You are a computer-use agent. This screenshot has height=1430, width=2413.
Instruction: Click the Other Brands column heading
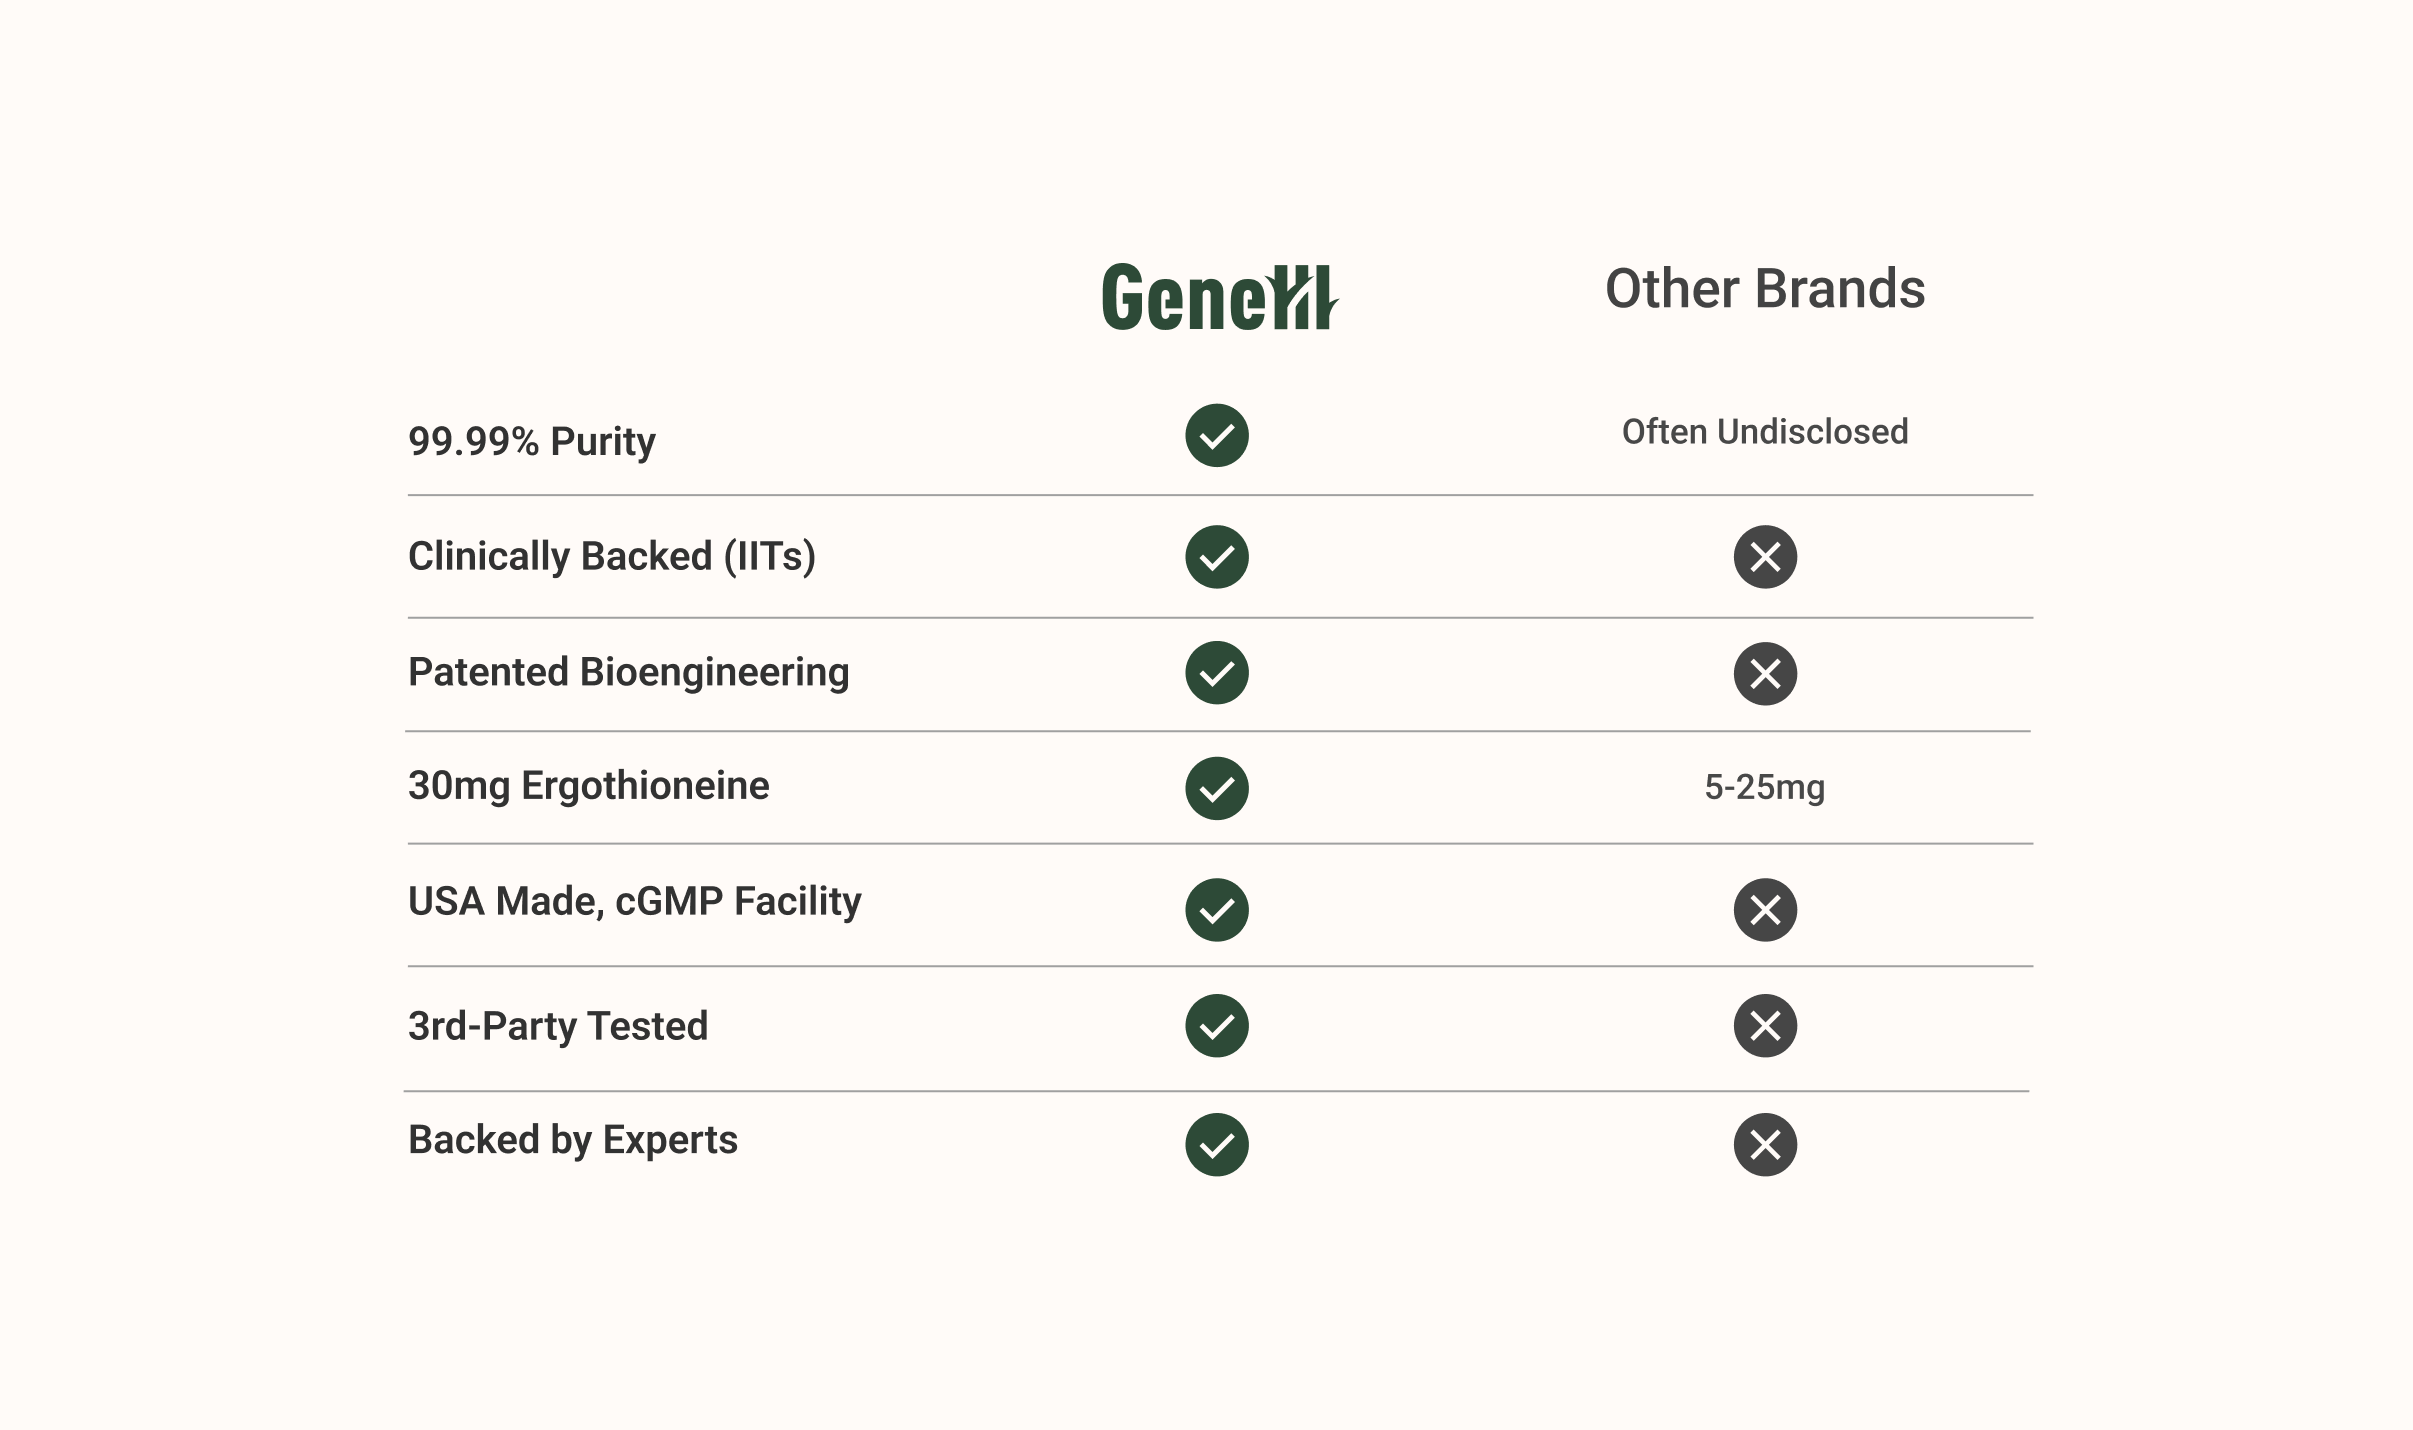[x=1765, y=289]
